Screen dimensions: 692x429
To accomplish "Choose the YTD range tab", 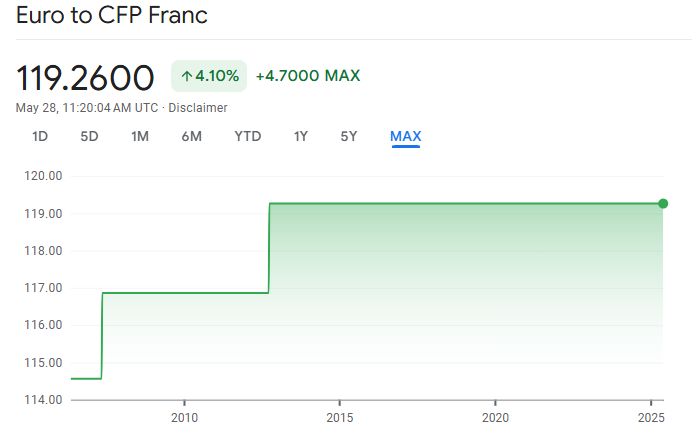I will coord(247,136).
